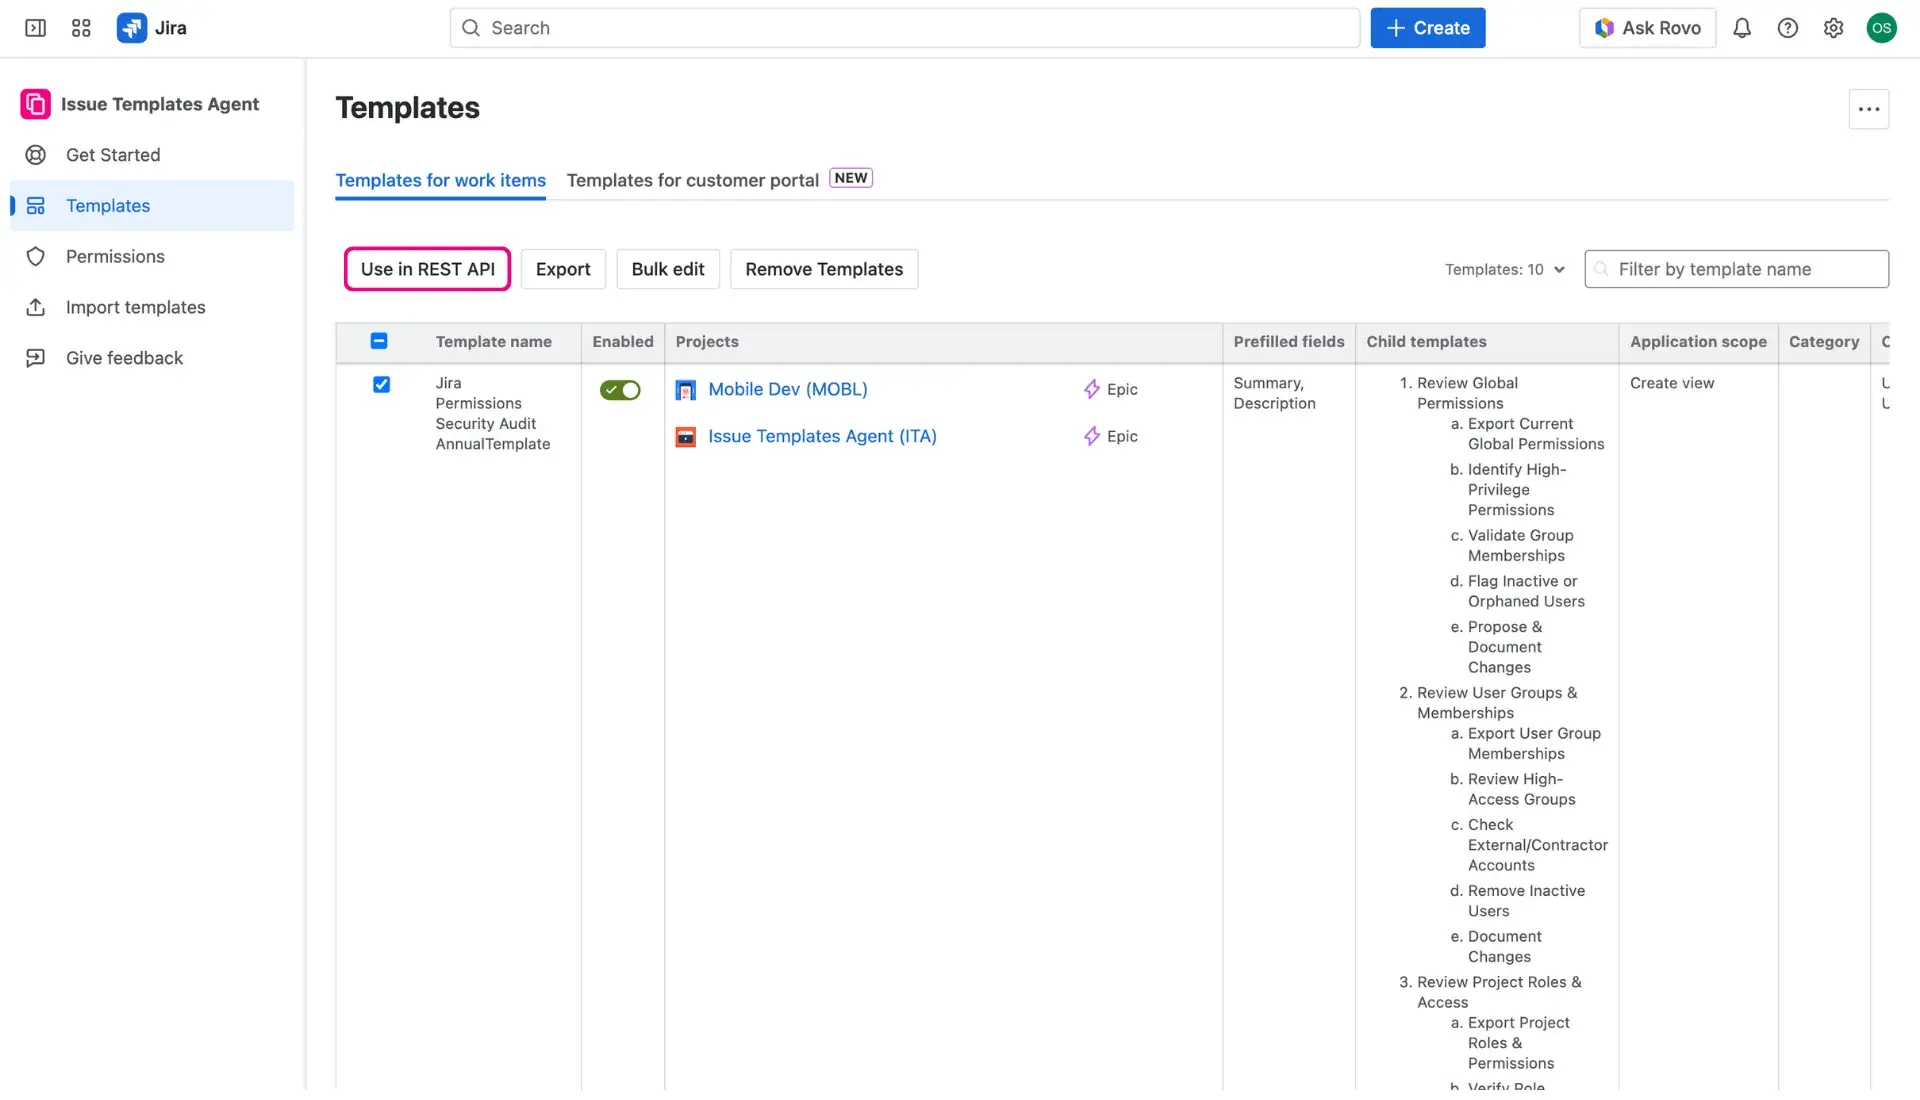Click the Issue Templates Agent app icon
Viewport: 1920px width, 1100px height.
[x=34, y=103]
